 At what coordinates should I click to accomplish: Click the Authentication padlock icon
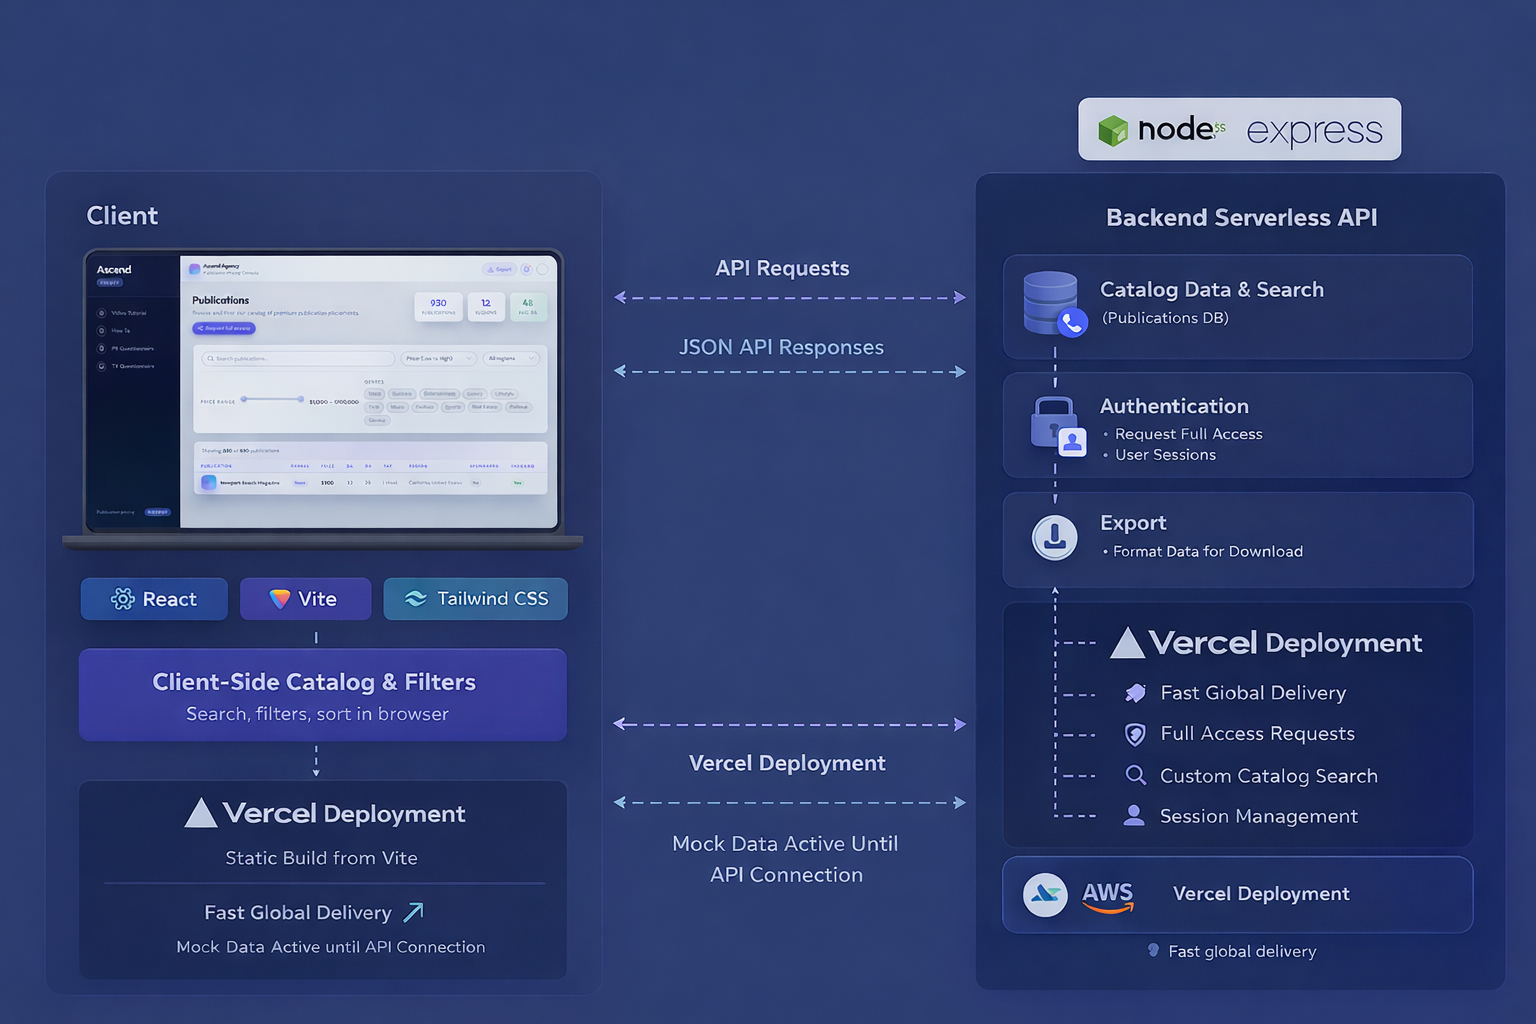tap(1056, 424)
